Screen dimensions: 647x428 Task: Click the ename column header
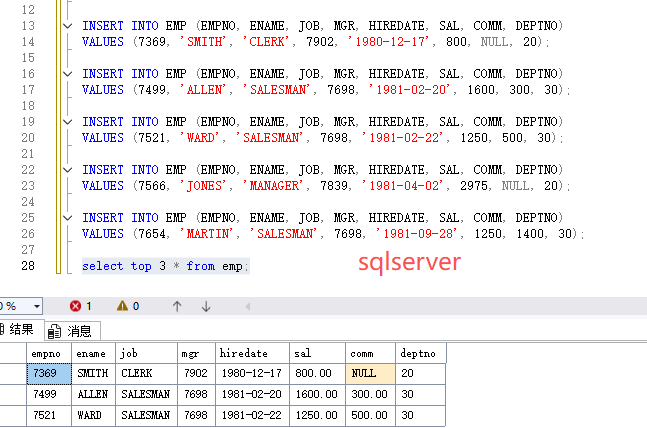93,353
